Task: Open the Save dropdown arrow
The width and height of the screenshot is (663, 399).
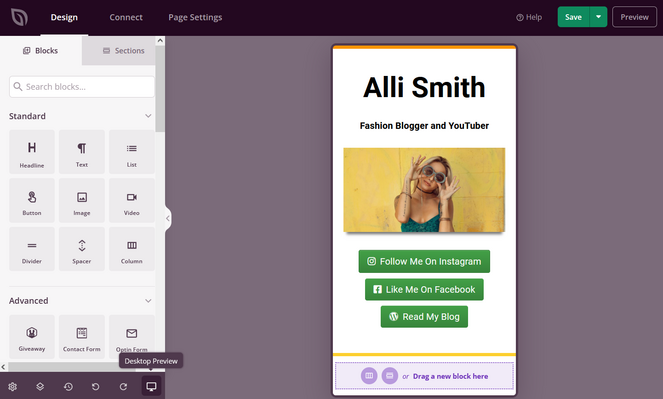Action: coord(598,17)
